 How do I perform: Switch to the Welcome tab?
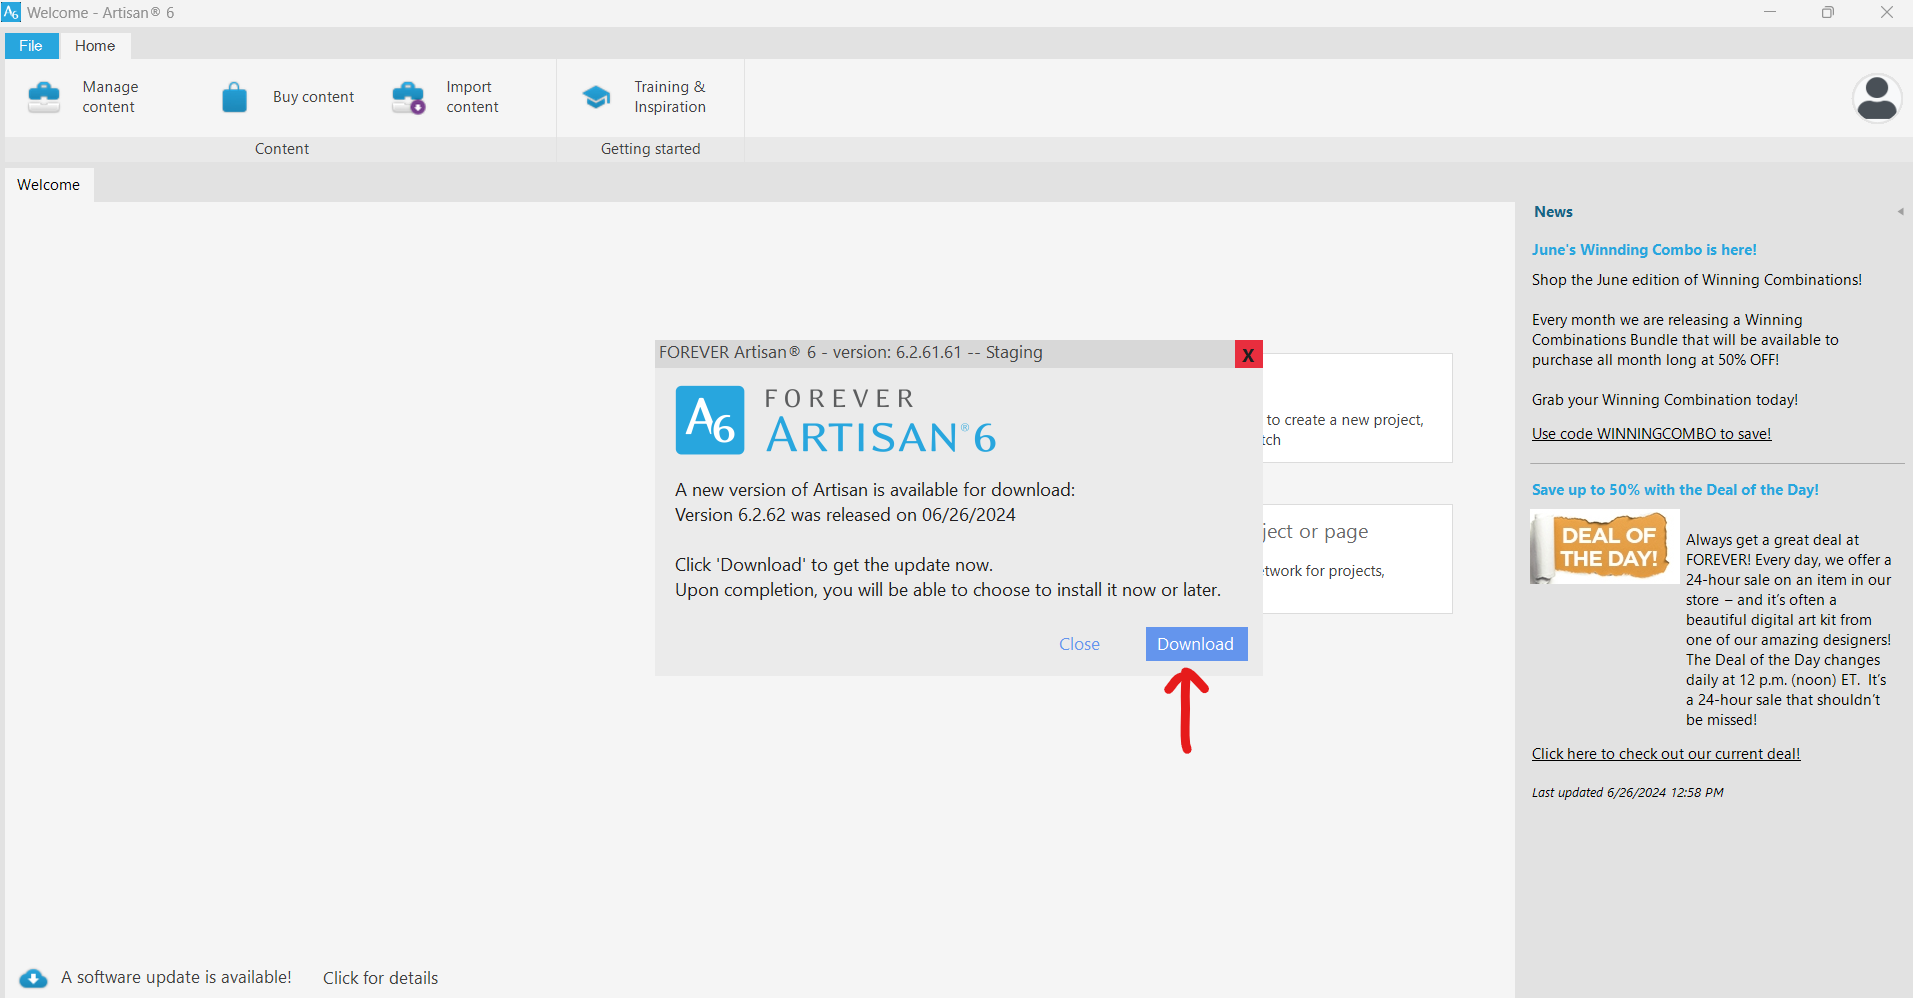pyautogui.click(x=49, y=185)
